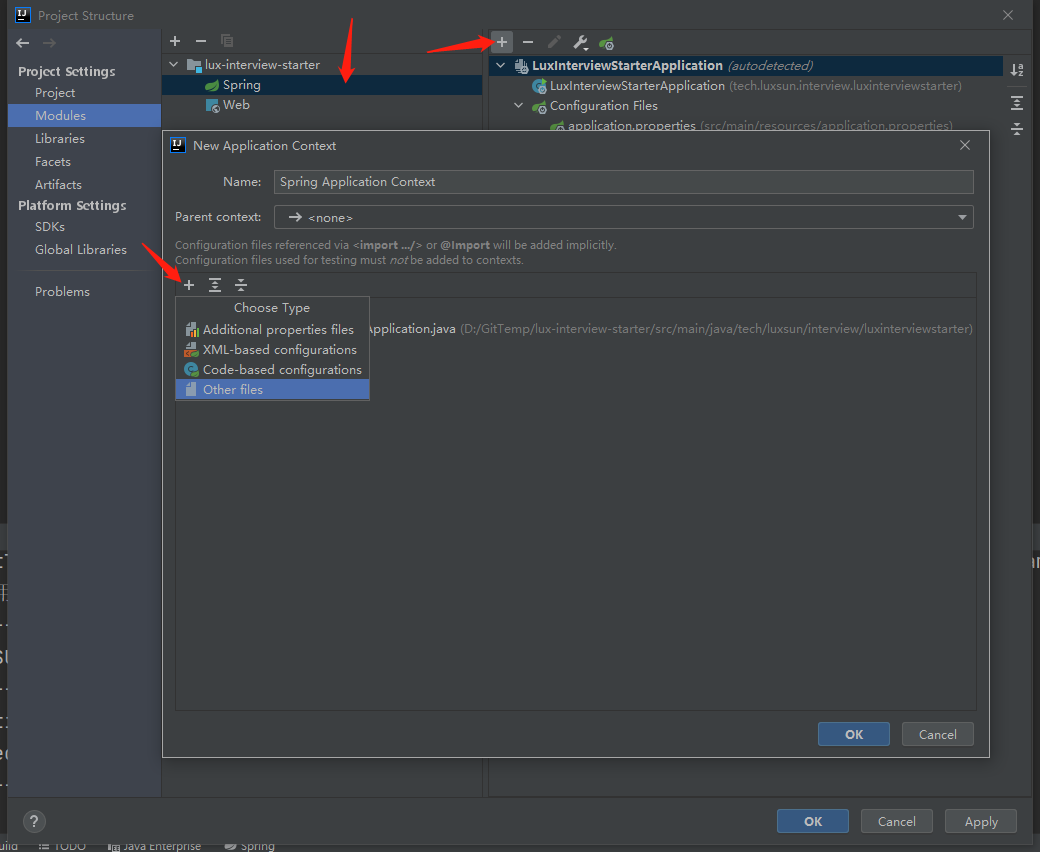1040x852 pixels.
Task: Expand all files in the context dialog
Action: [215, 285]
